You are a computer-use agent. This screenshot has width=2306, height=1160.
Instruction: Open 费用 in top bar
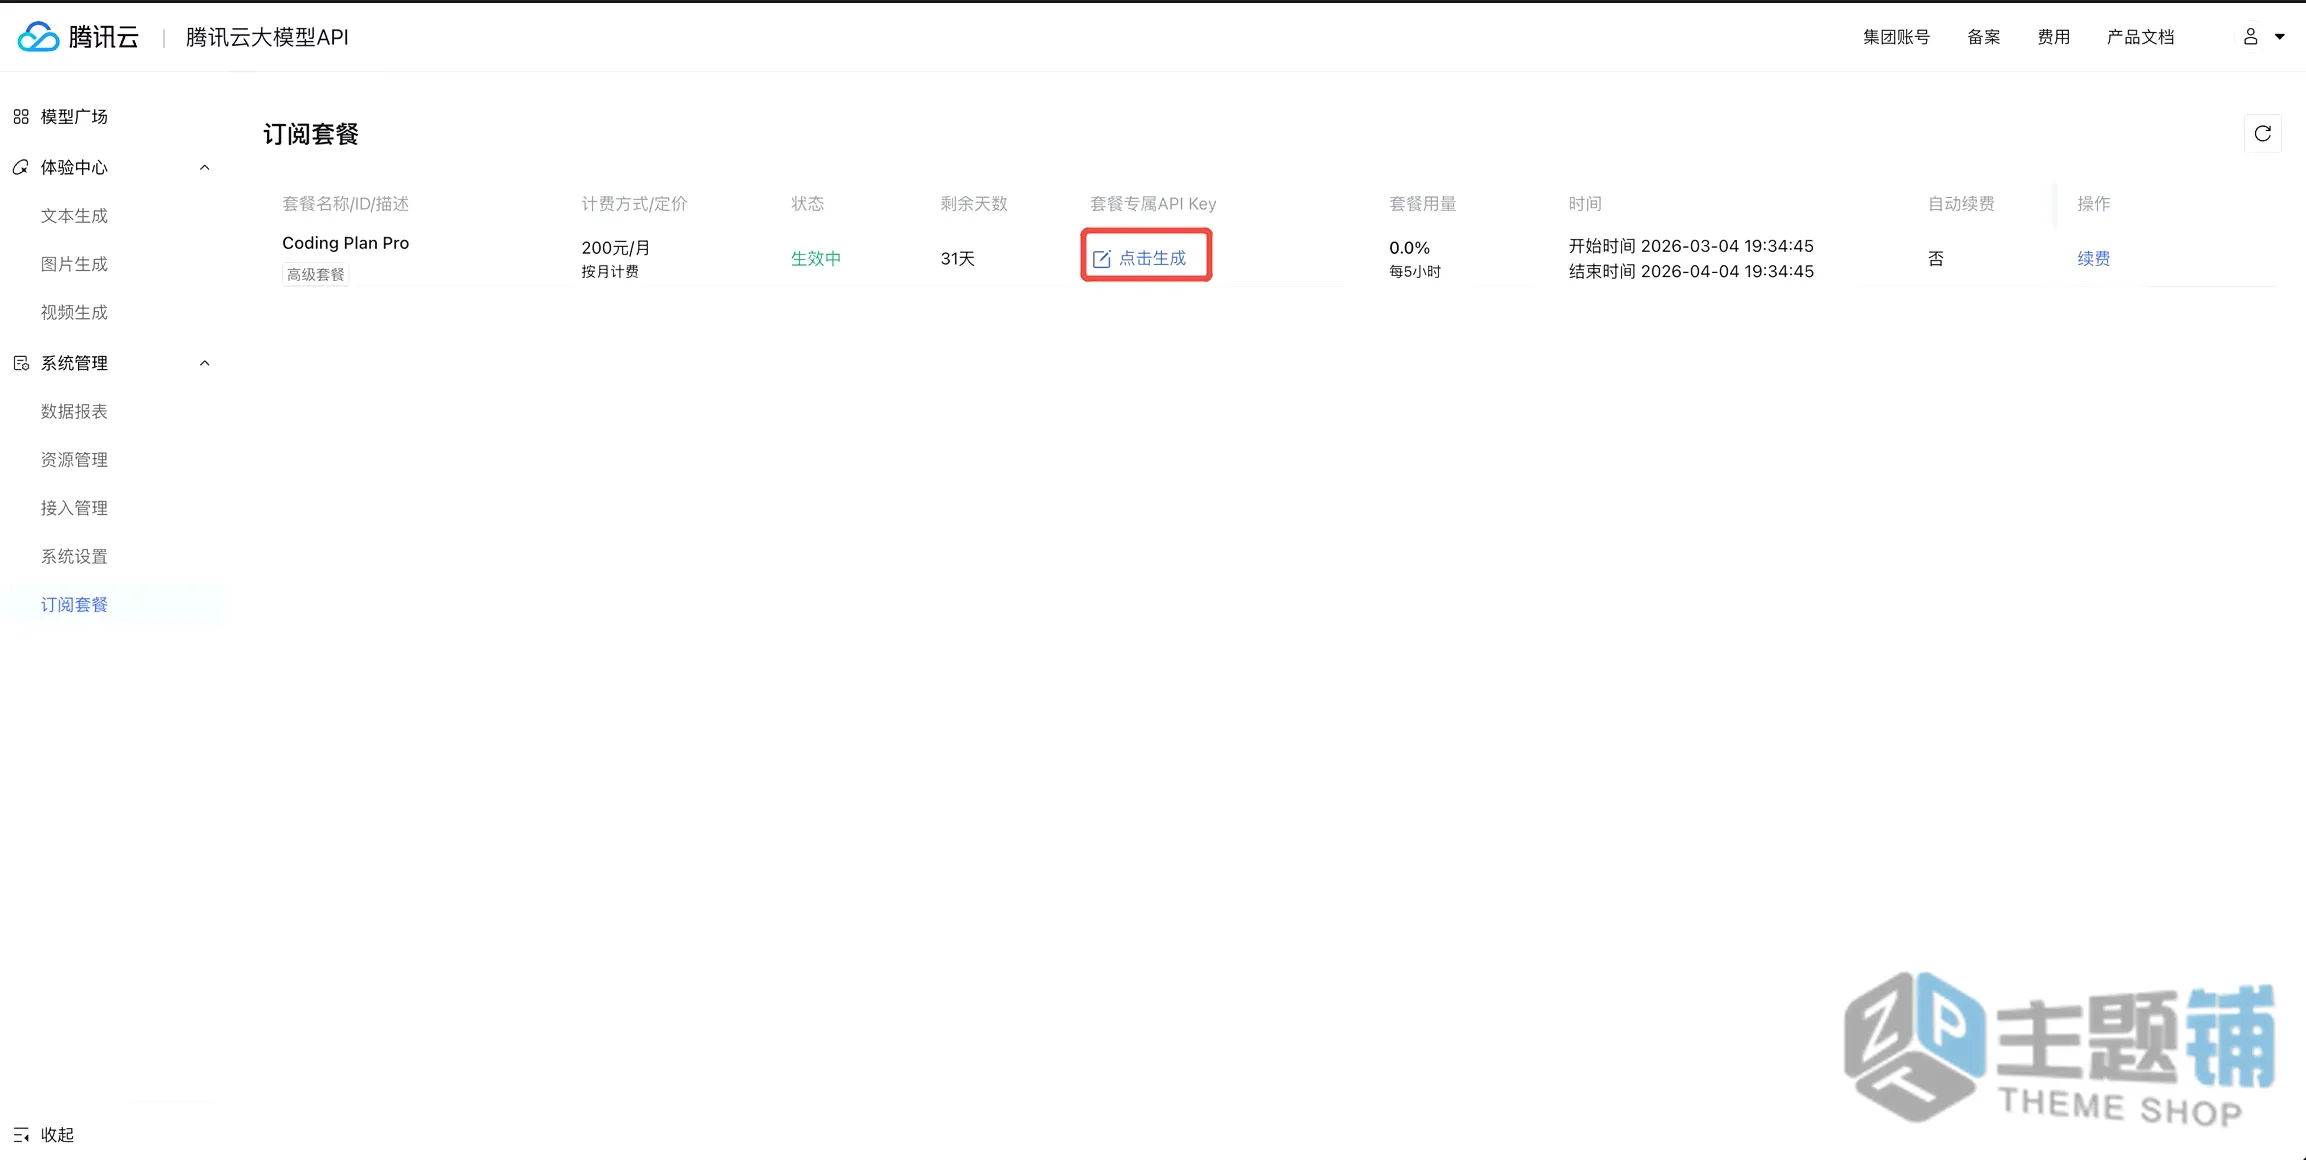pyautogui.click(x=2053, y=37)
